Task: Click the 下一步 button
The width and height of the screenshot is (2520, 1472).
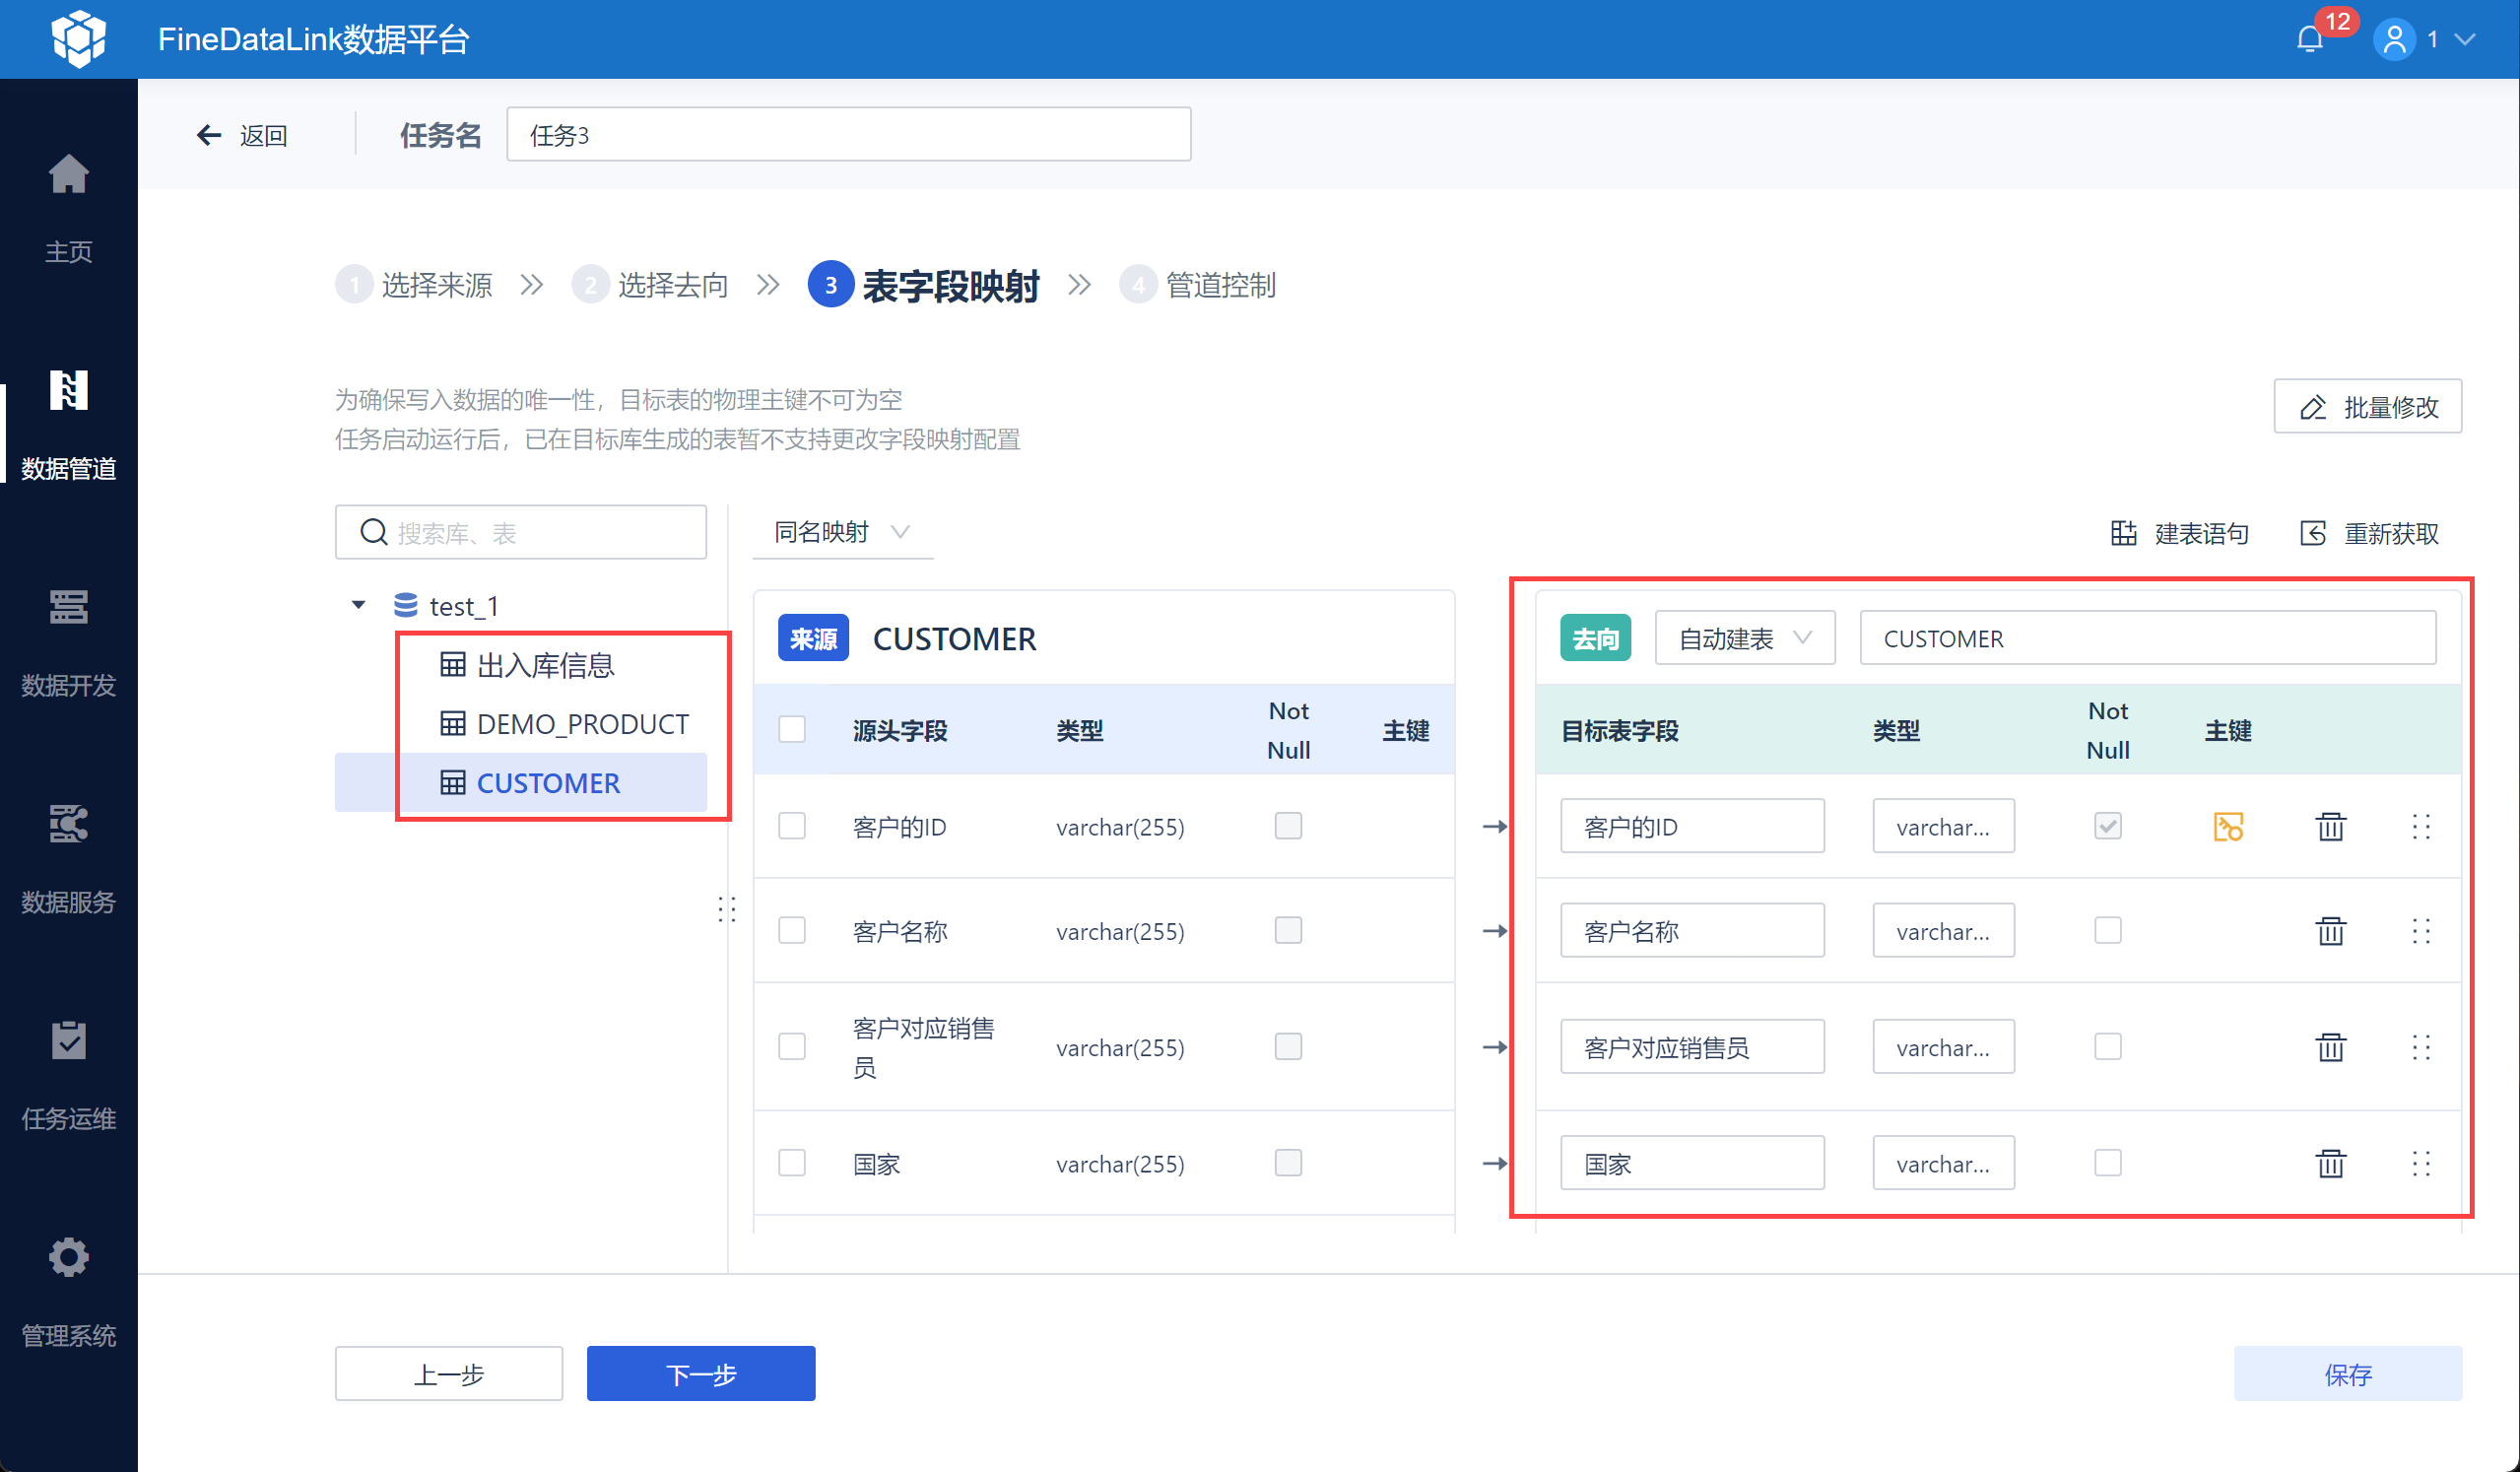Action: pos(700,1373)
